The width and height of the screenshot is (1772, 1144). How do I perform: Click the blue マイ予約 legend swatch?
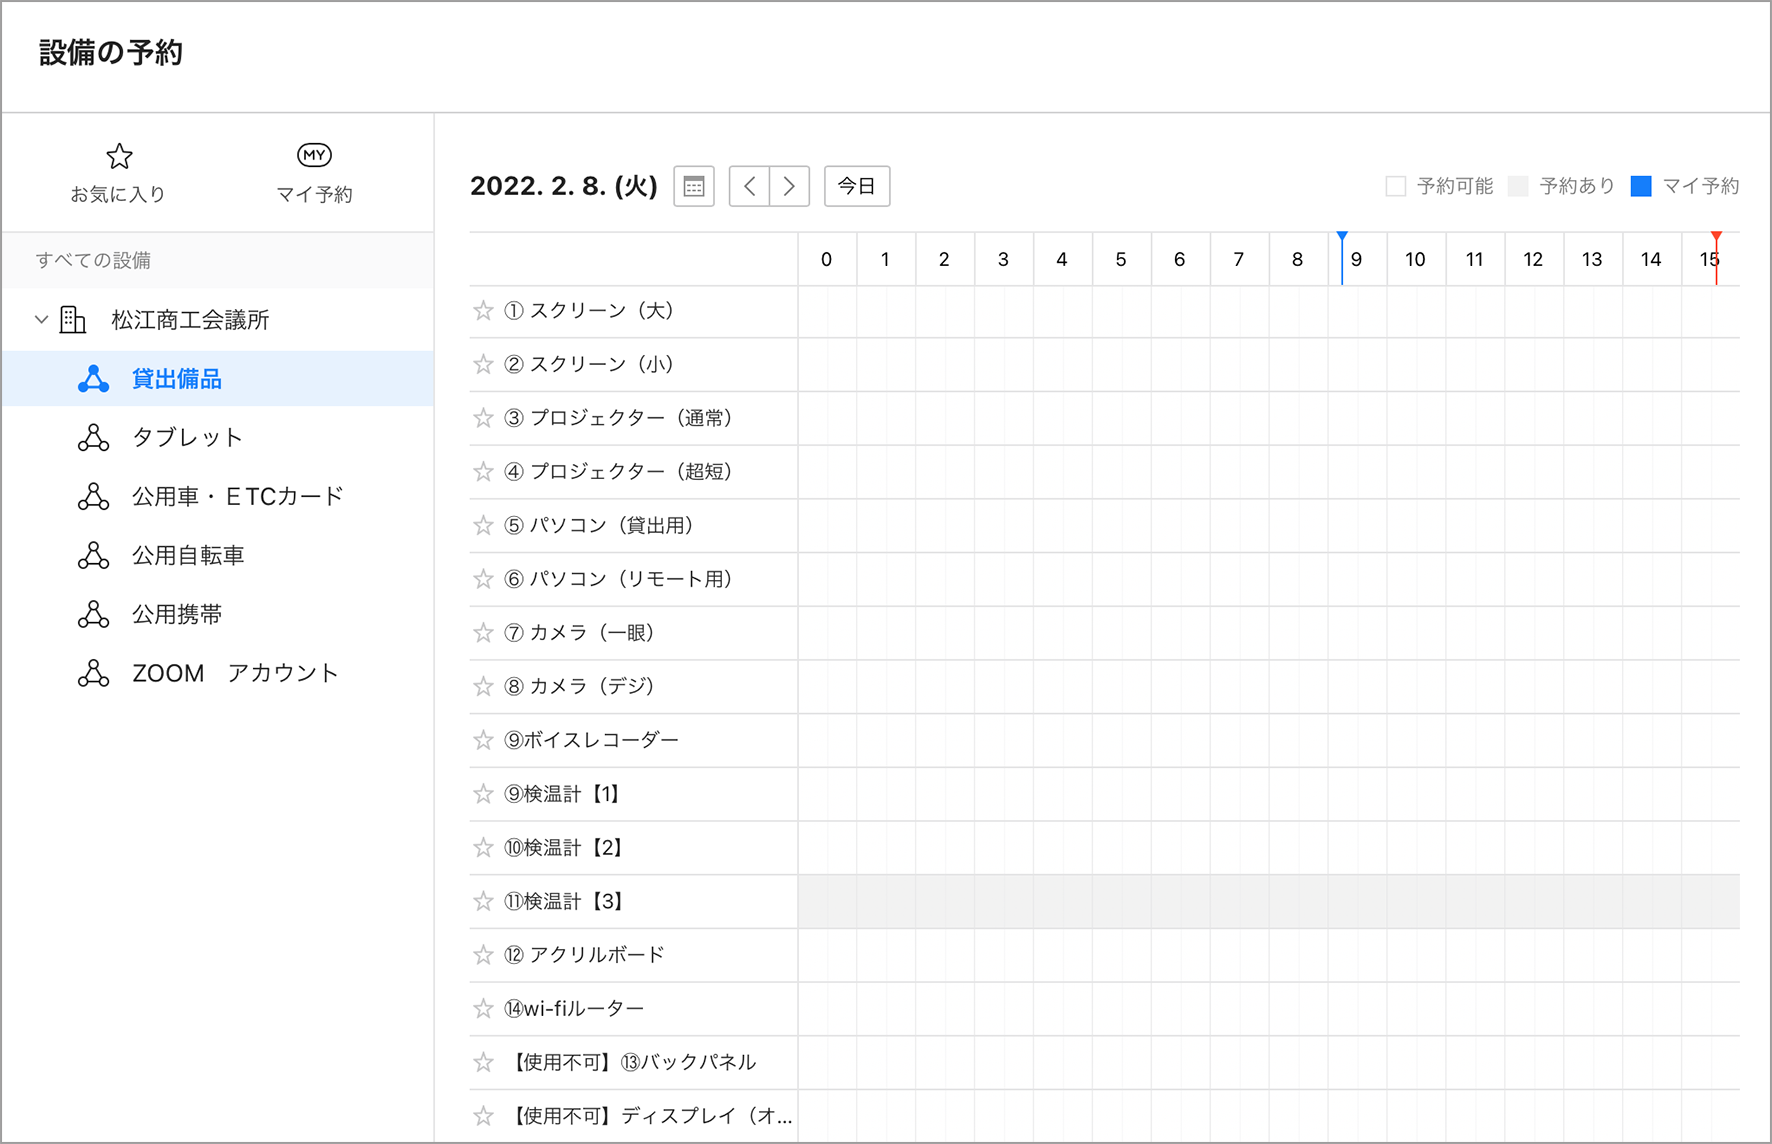1641,186
